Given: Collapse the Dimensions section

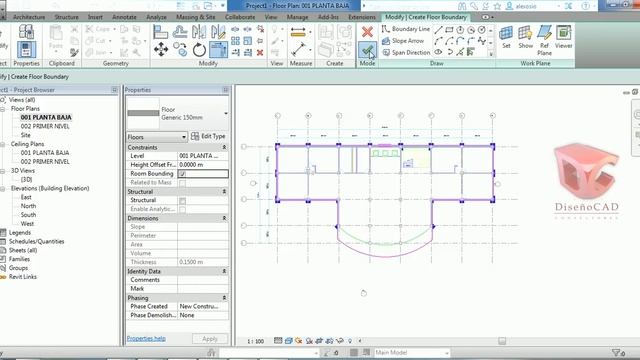Looking at the screenshot, I should [x=224, y=218].
